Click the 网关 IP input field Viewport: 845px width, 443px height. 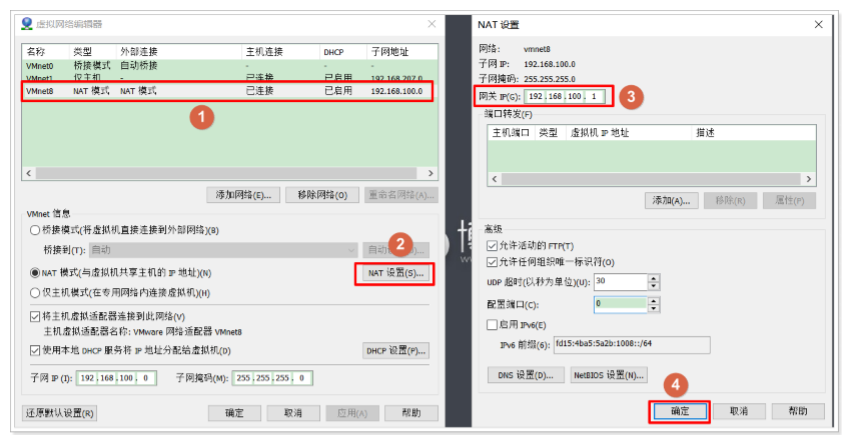[565, 96]
